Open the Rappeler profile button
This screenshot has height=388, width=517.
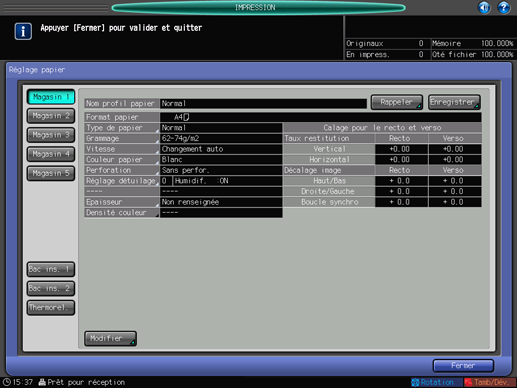(397, 102)
